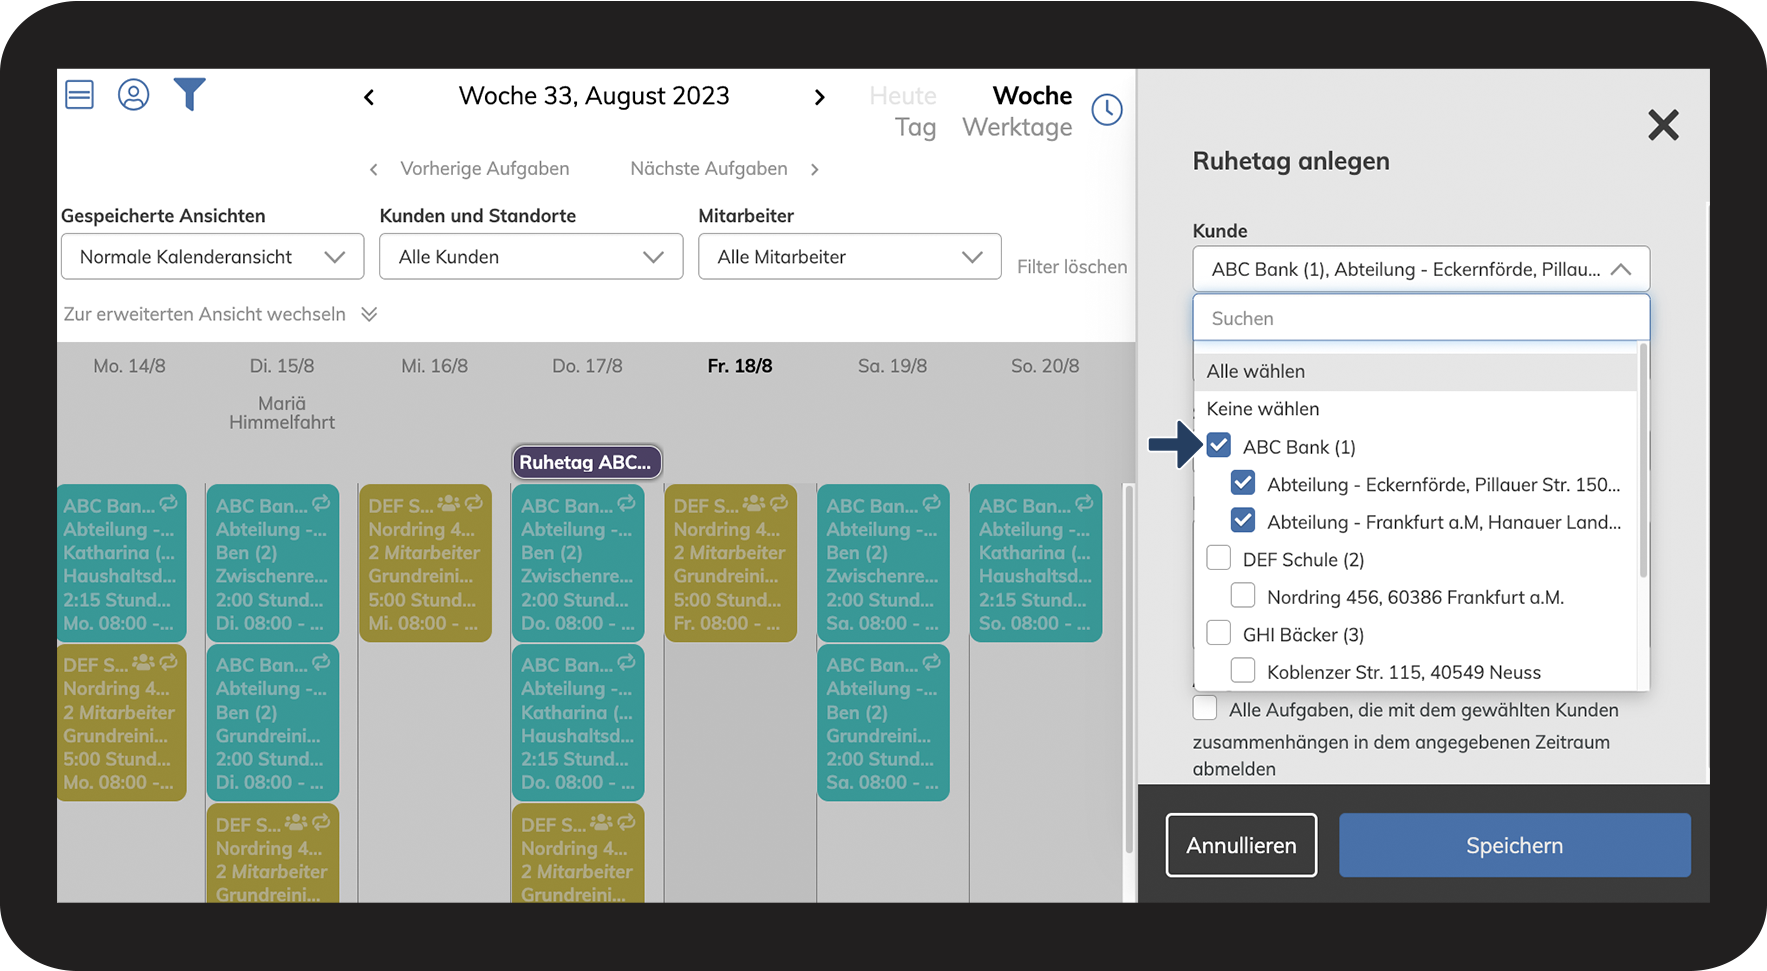
Task: Collapse the Kunde selection dropdown
Action: (1421, 269)
